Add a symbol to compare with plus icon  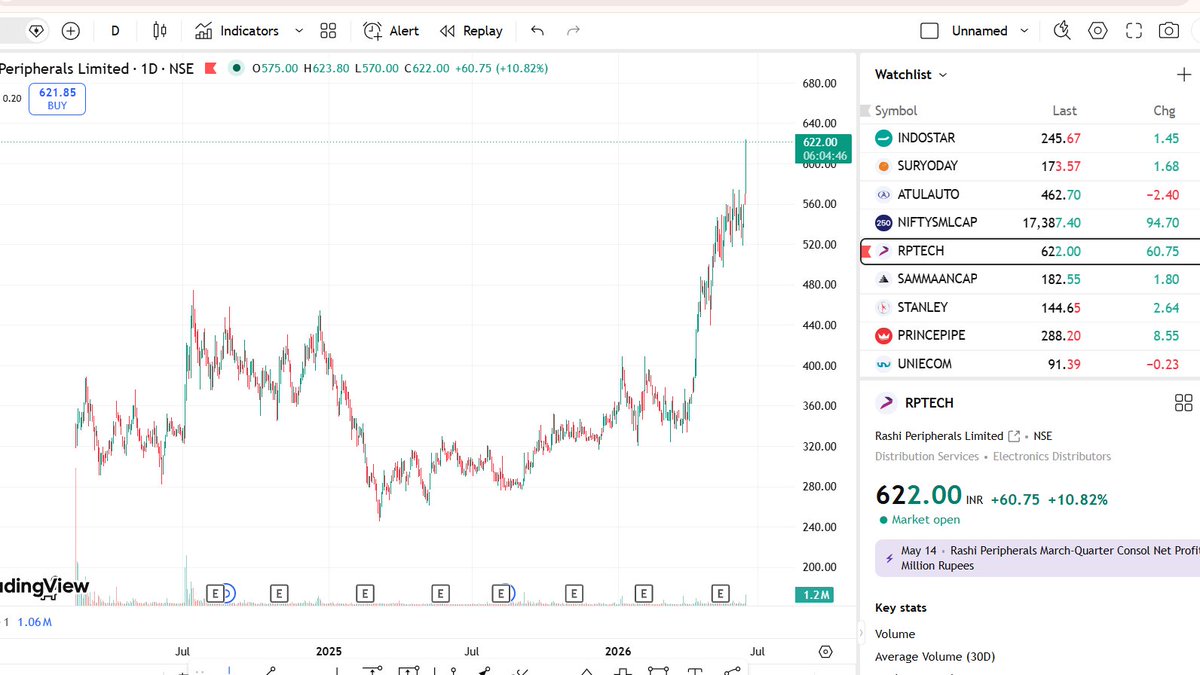[71, 31]
